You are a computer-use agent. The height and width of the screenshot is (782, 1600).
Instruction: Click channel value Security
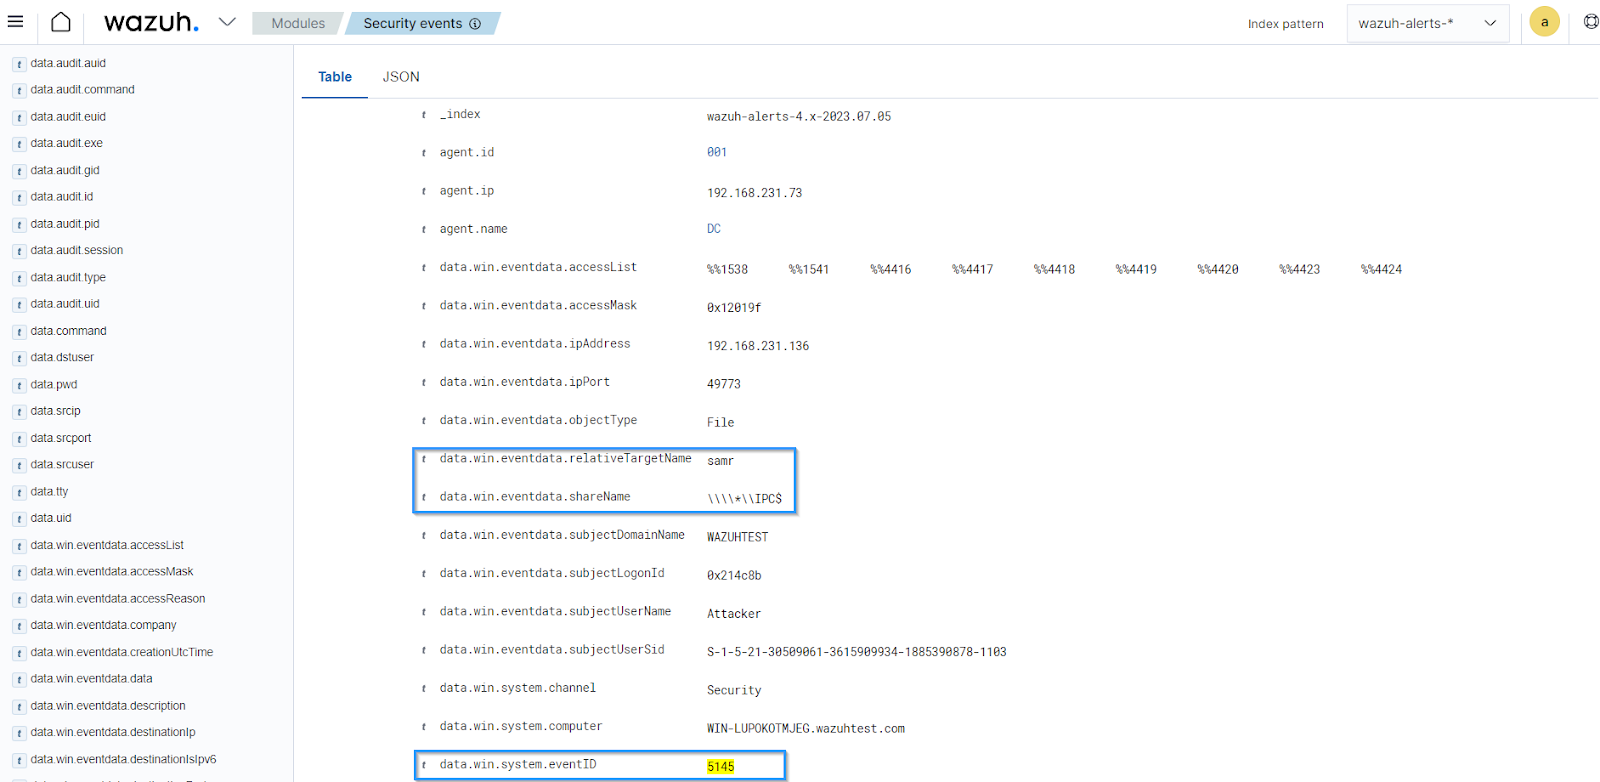tap(734, 691)
